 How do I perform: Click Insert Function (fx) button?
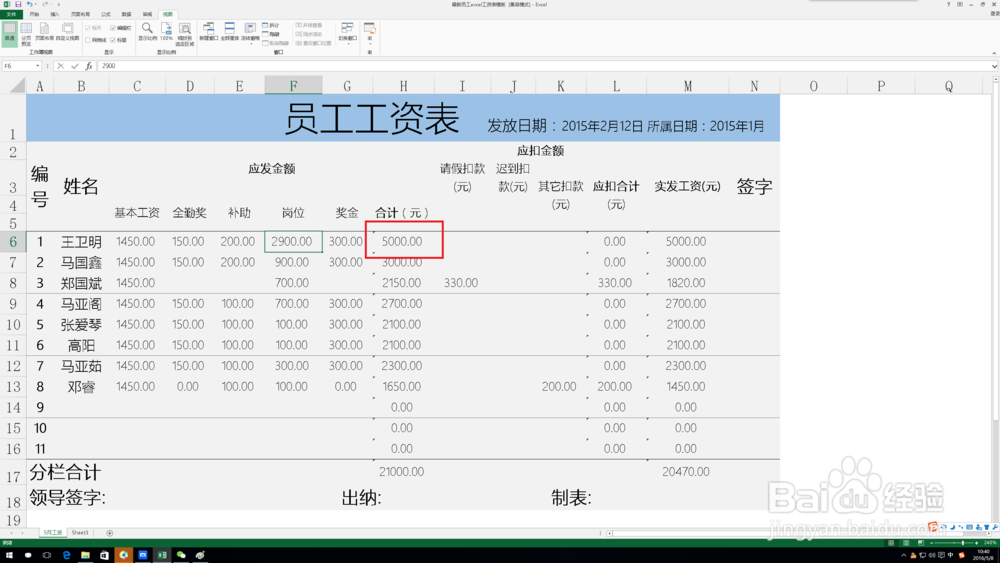(89, 66)
